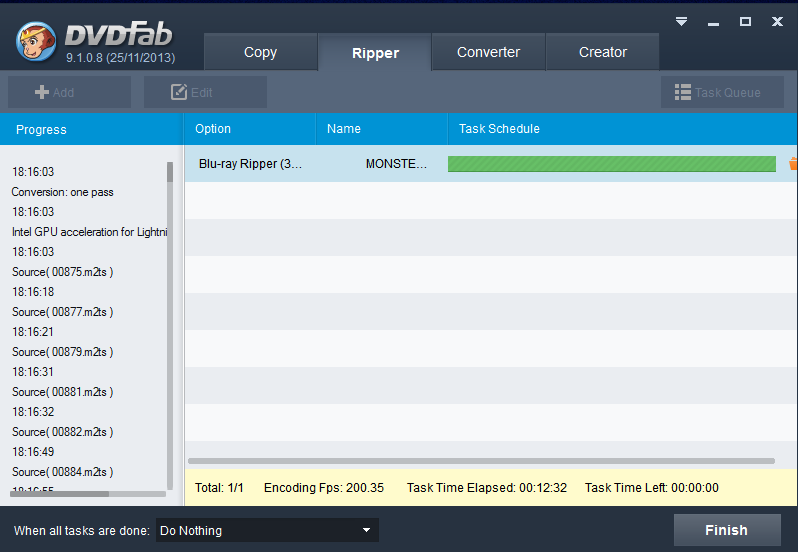Viewport: 798px width, 552px height.
Task: Click the 18:16:31 timestamp
Action: coord(33,372)
